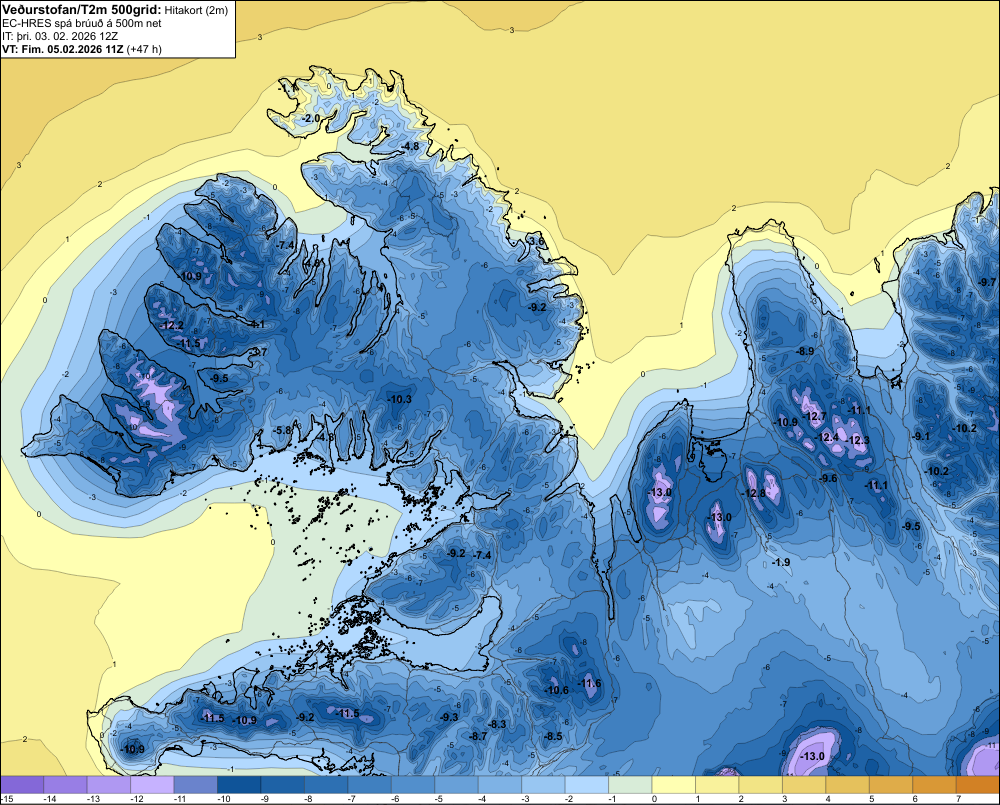This screenshot has height=805, width=1000.
Task: Click the '-12.4' temperature label
Action: coord(827,437)
